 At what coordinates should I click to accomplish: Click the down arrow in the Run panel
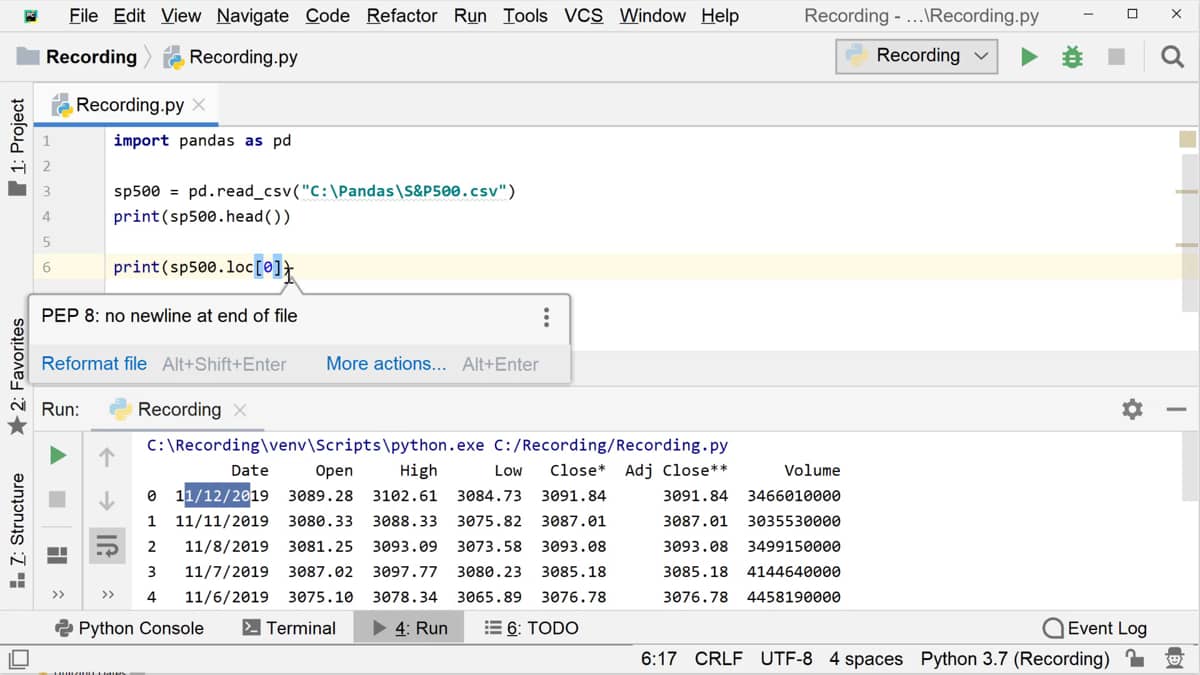click(x=107, y=500)
